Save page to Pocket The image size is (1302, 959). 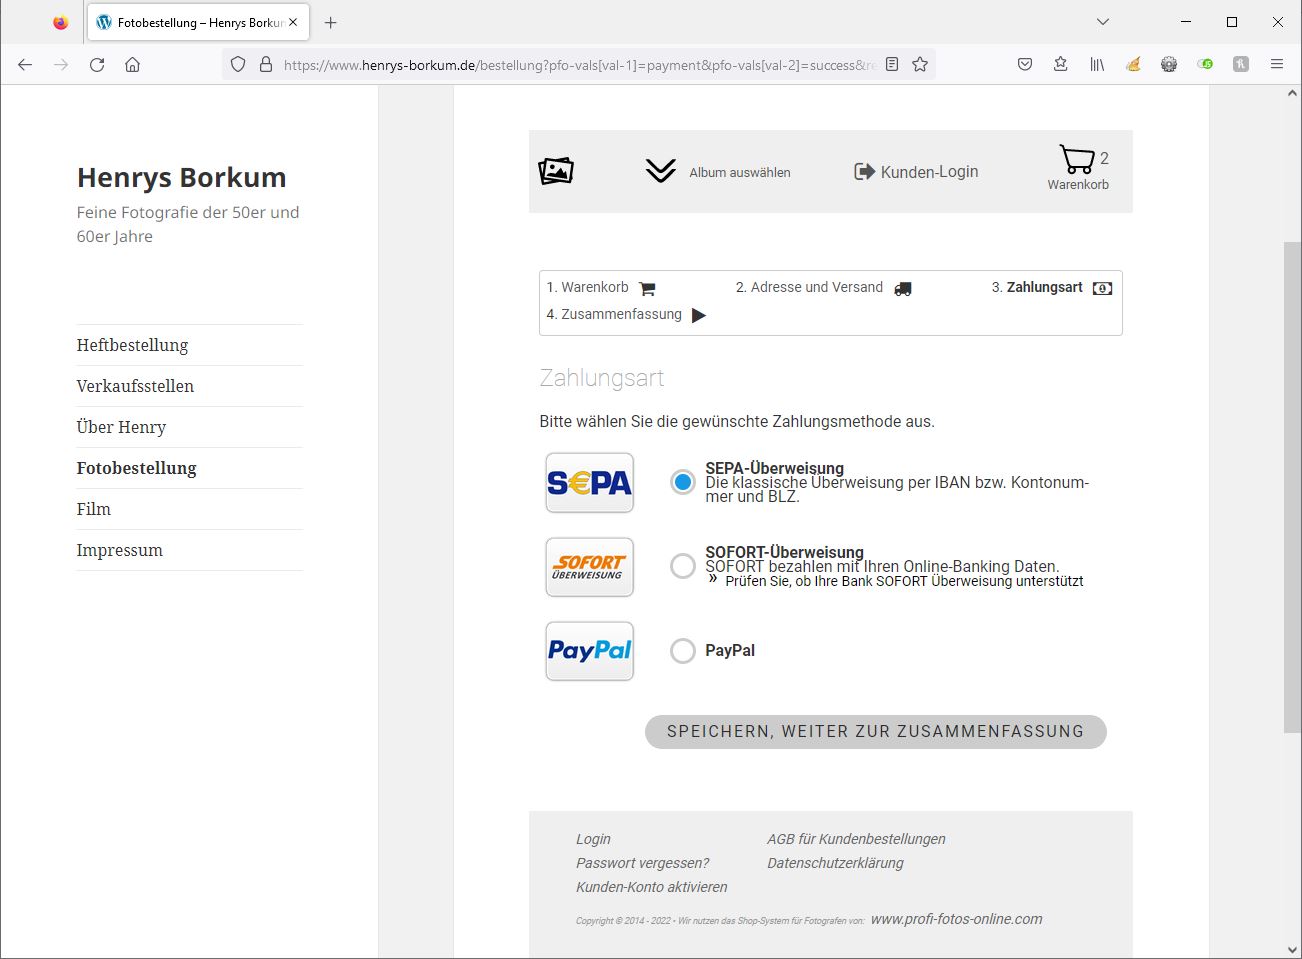pos(1025,64)
